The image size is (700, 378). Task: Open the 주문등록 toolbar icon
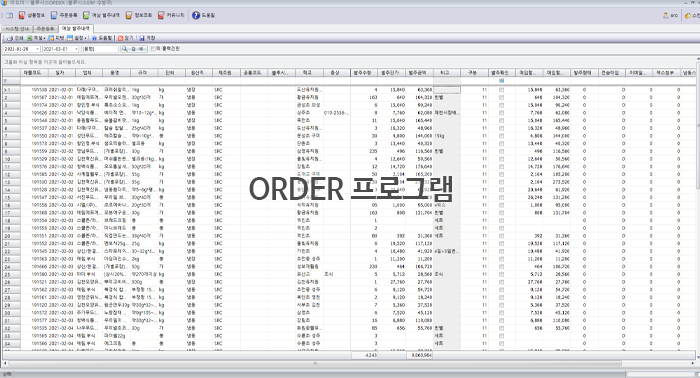(54, 15)
